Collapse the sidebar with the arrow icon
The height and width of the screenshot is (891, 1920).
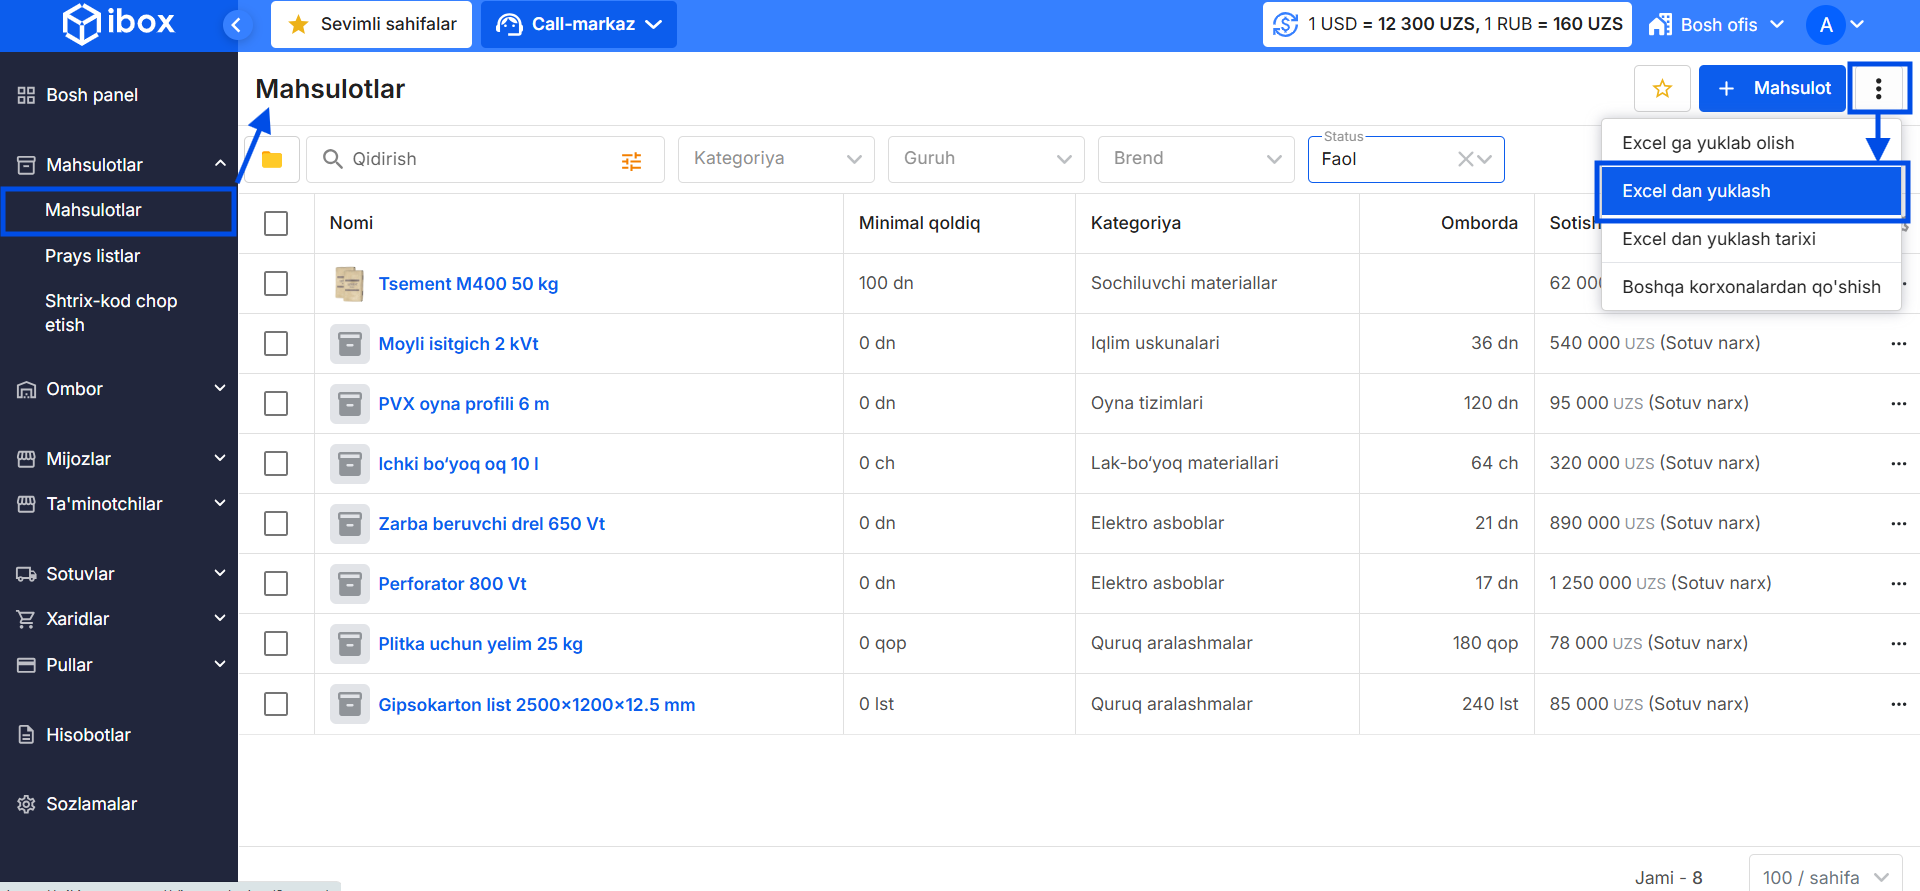pyautogui.click(x=236, y=25)
